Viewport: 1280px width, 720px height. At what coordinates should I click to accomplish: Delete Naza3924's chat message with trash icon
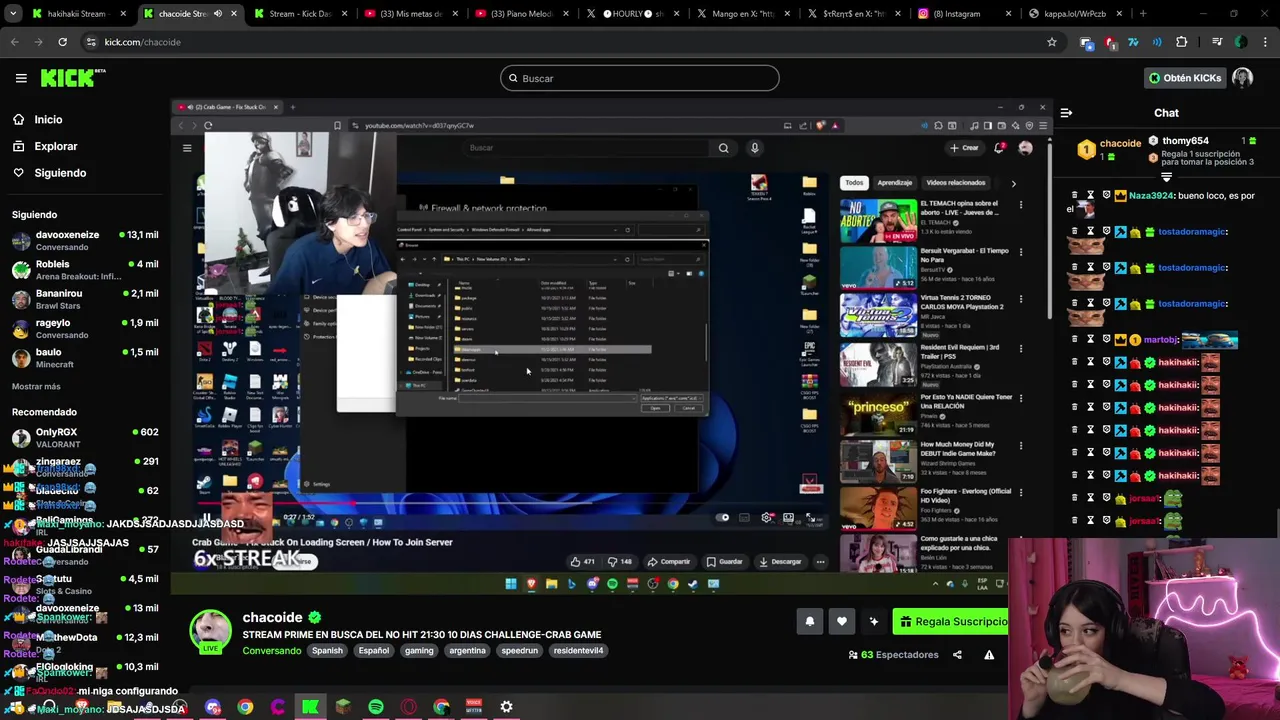[x=1075, y=196]
